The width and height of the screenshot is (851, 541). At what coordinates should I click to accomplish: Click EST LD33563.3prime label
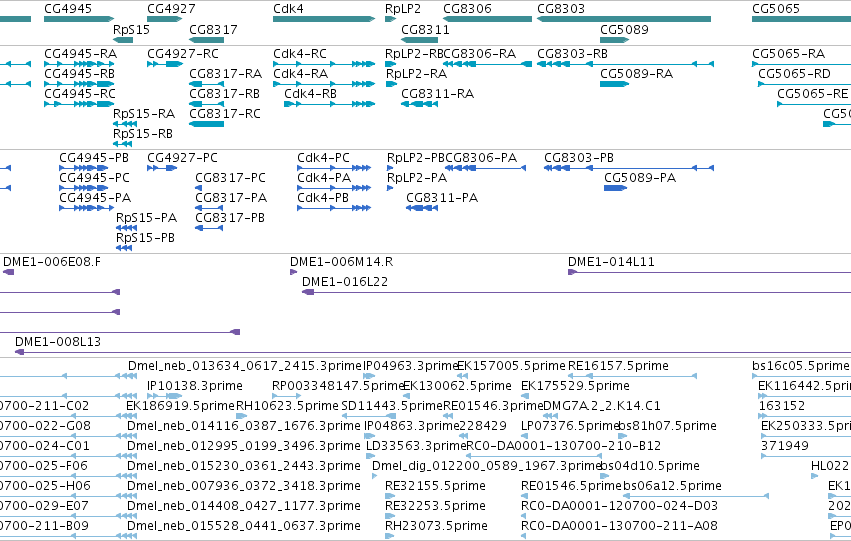417,447
